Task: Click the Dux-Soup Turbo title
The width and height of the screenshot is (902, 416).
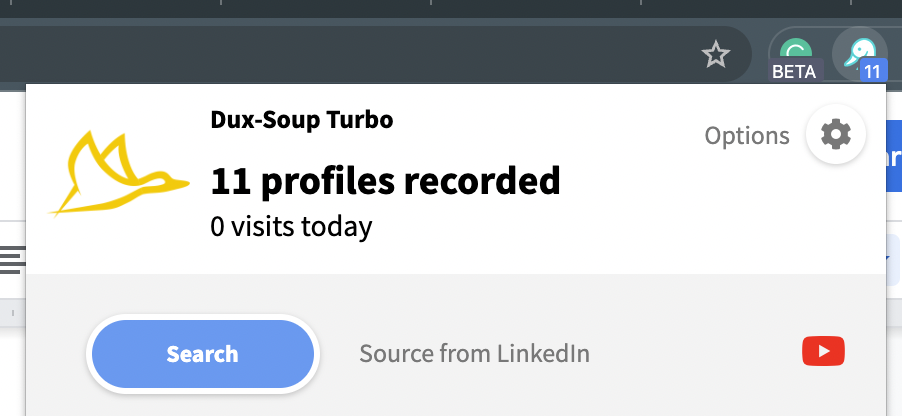Action: [x=302, y=120]
